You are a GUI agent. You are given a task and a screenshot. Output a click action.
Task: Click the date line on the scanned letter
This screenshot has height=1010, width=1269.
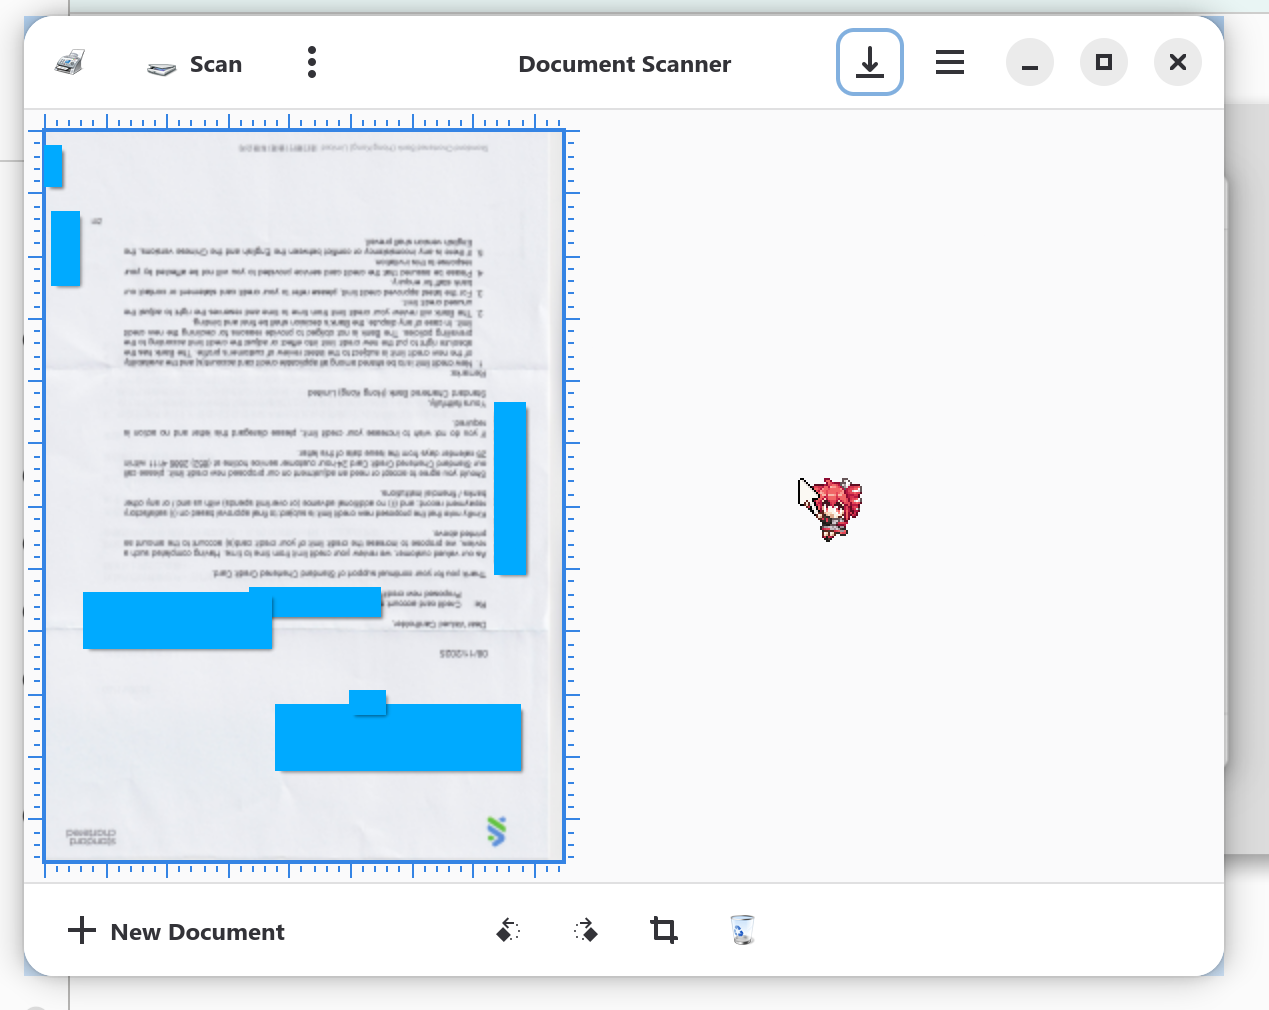(x=464, y=653)
